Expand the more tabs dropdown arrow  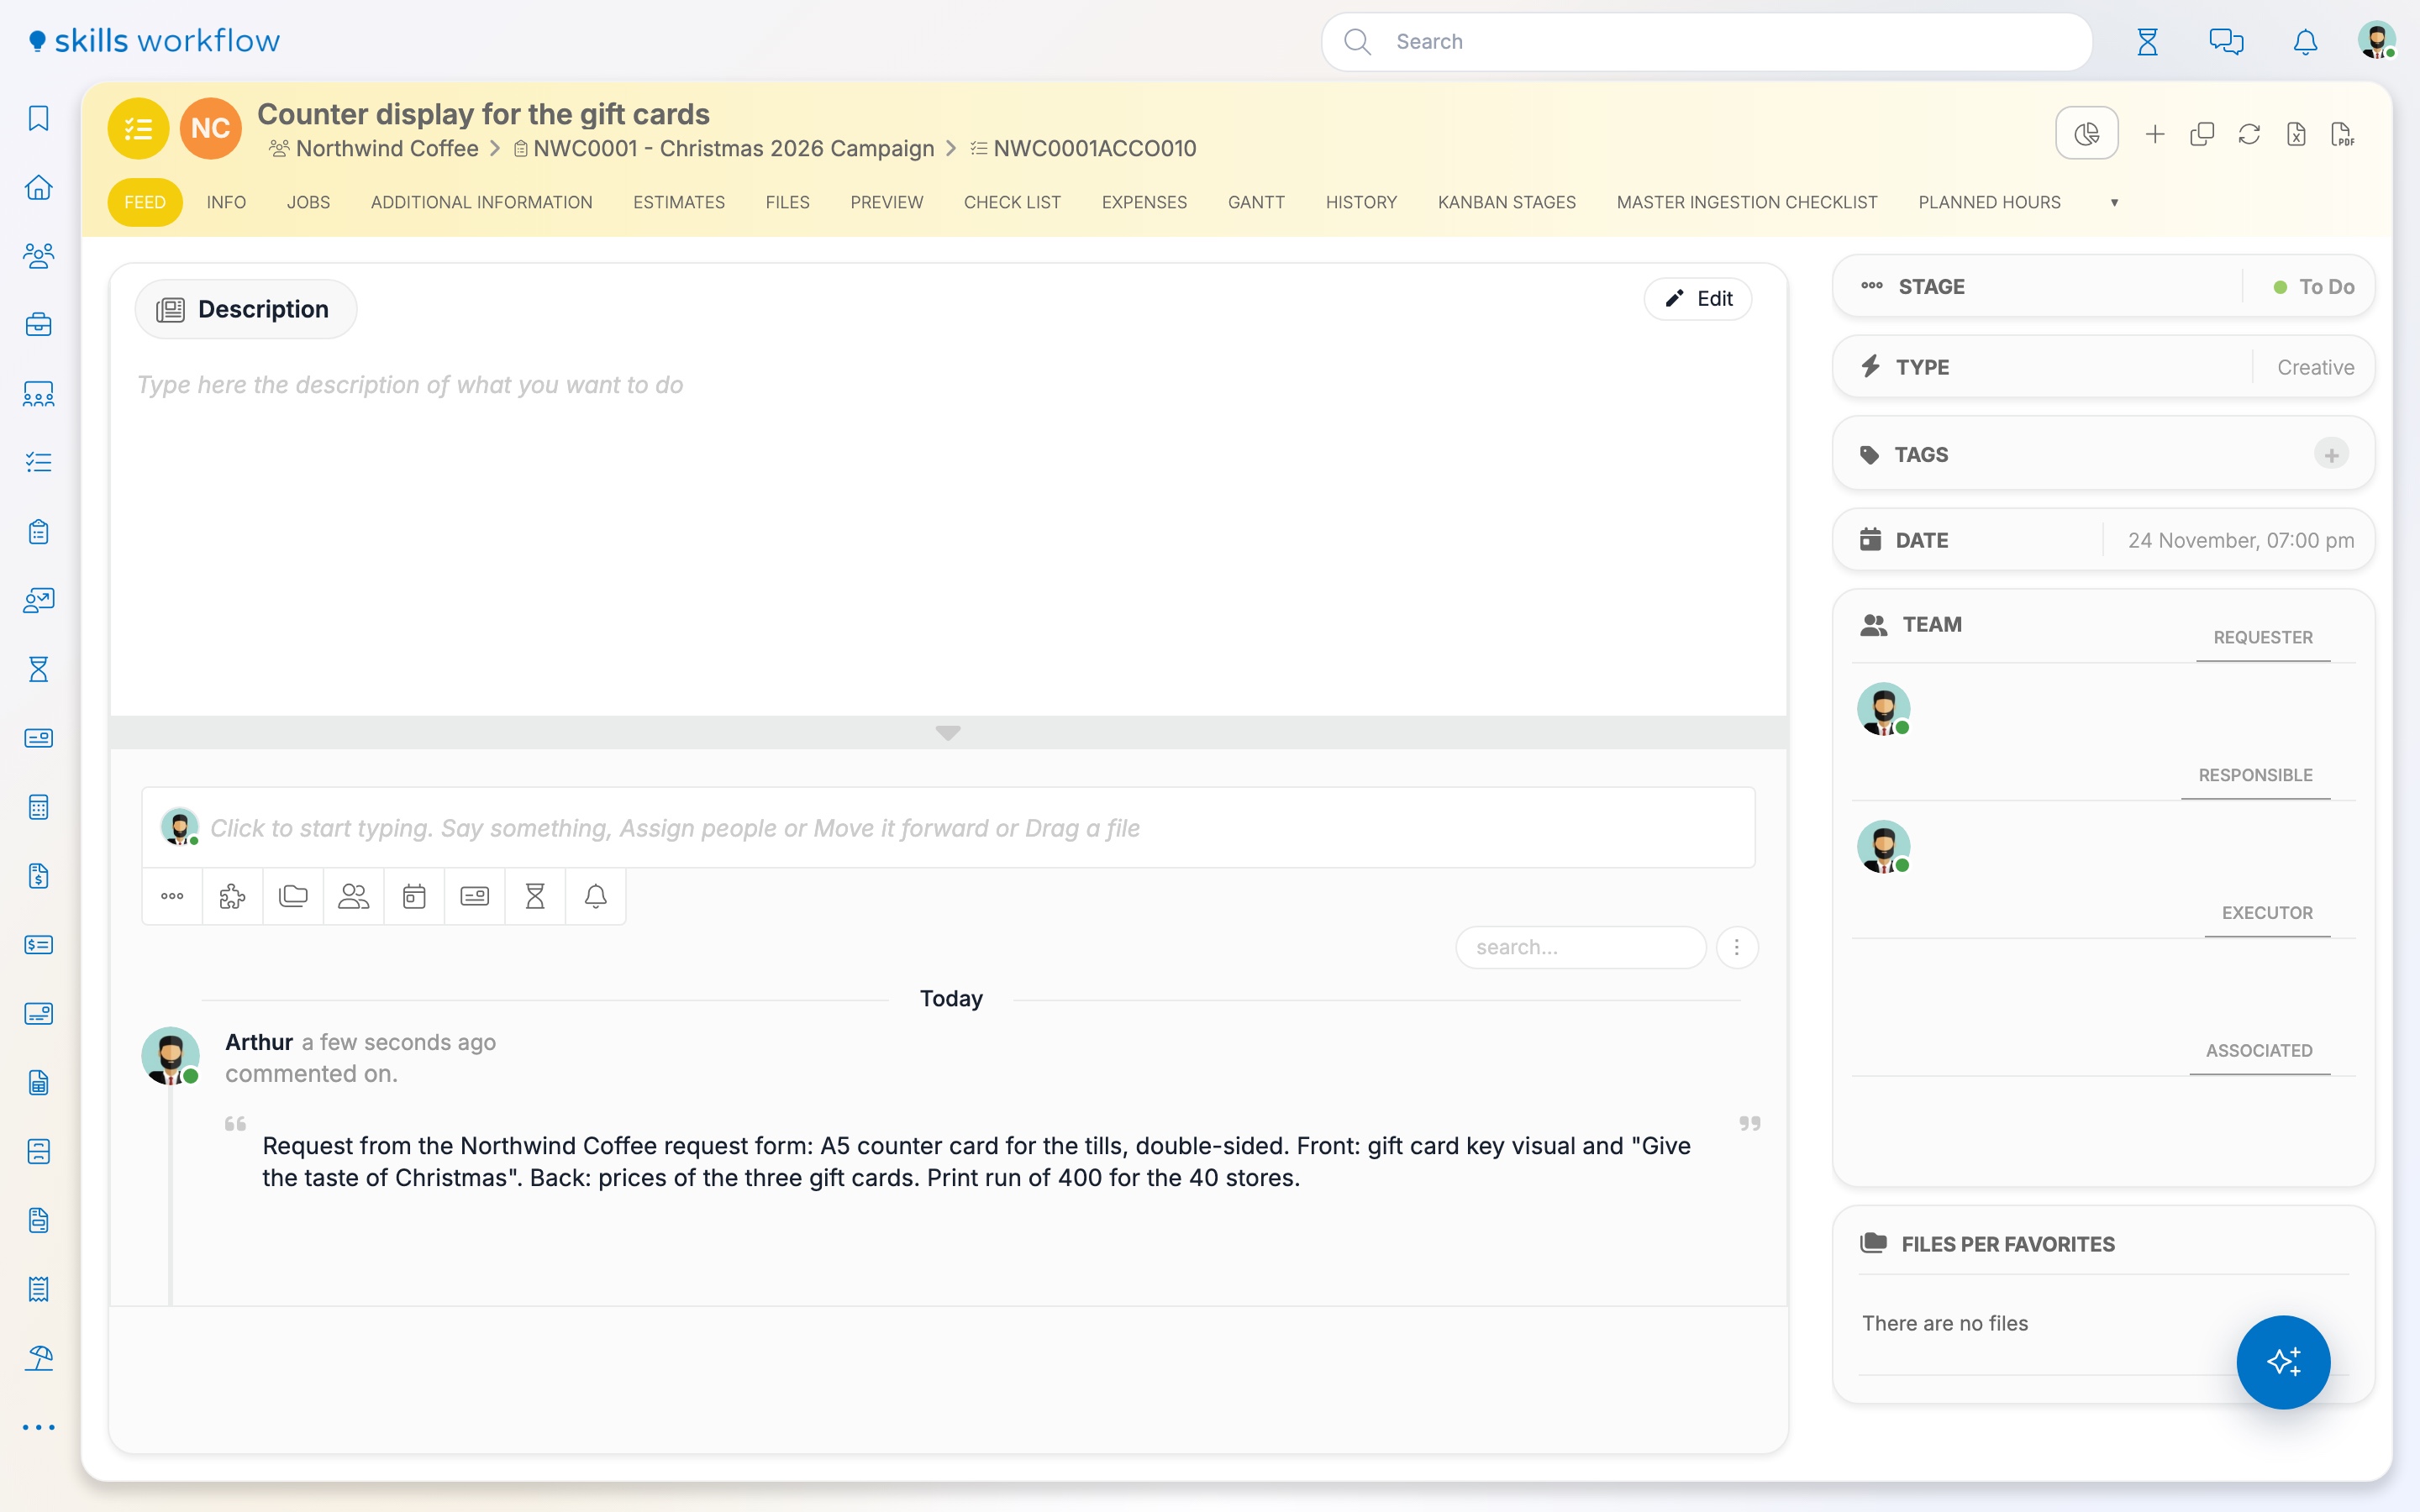coord(2114,202)
